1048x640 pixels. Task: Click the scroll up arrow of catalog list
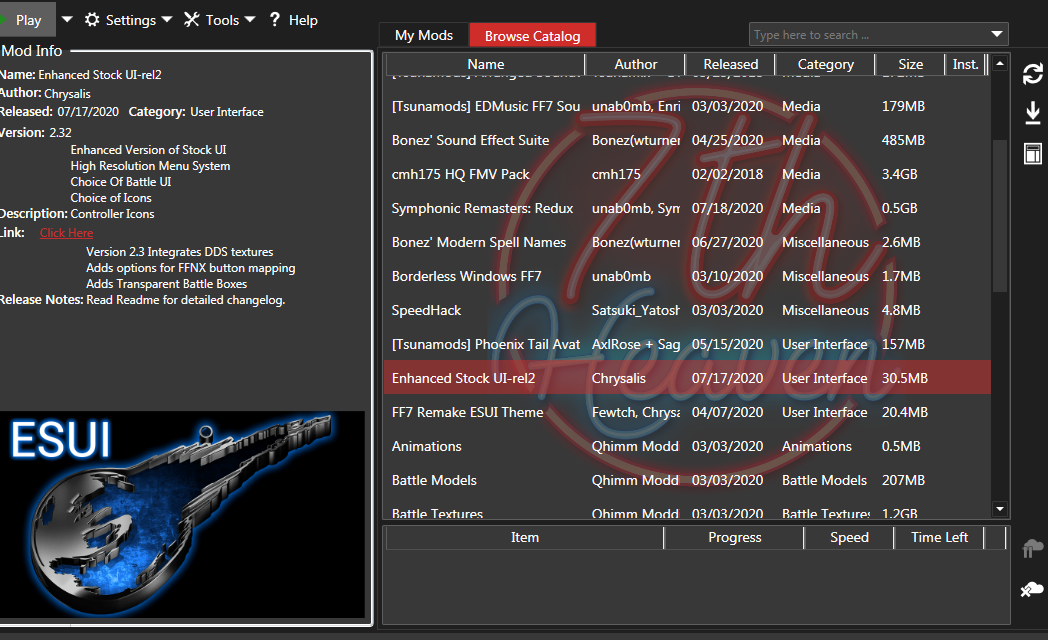pyautogui.click(x=1000, y=63)
